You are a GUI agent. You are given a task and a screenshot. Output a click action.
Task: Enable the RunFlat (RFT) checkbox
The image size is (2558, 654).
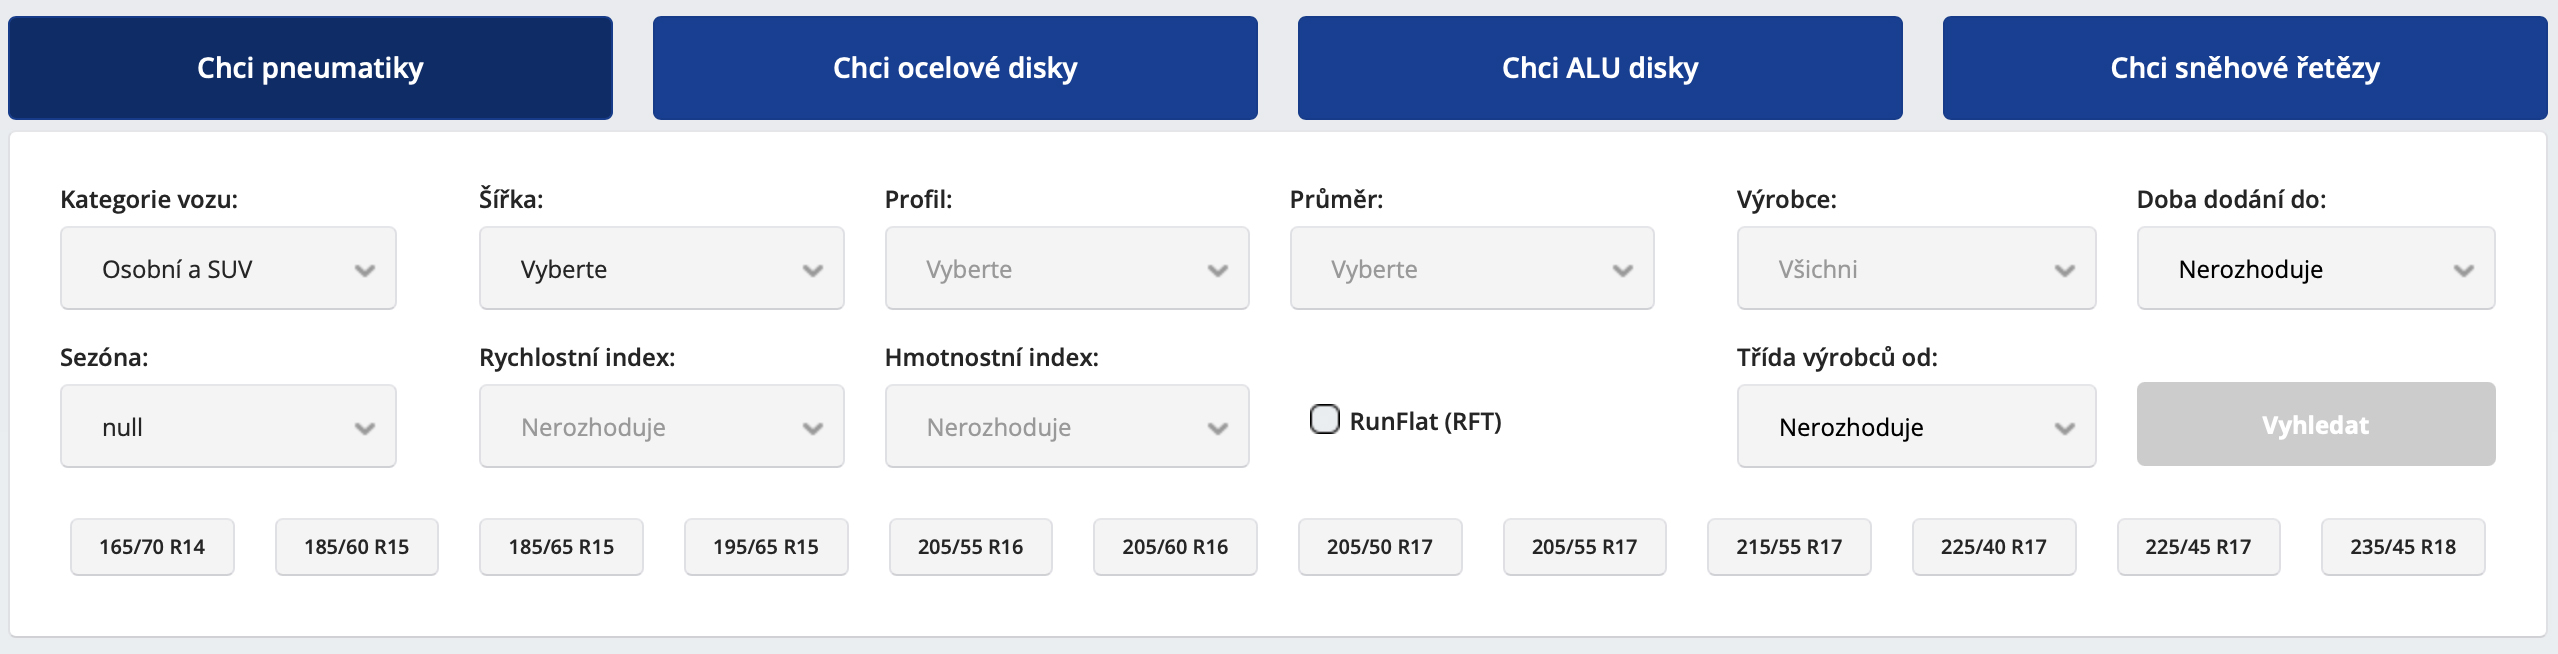click(x=1325, y=420)
